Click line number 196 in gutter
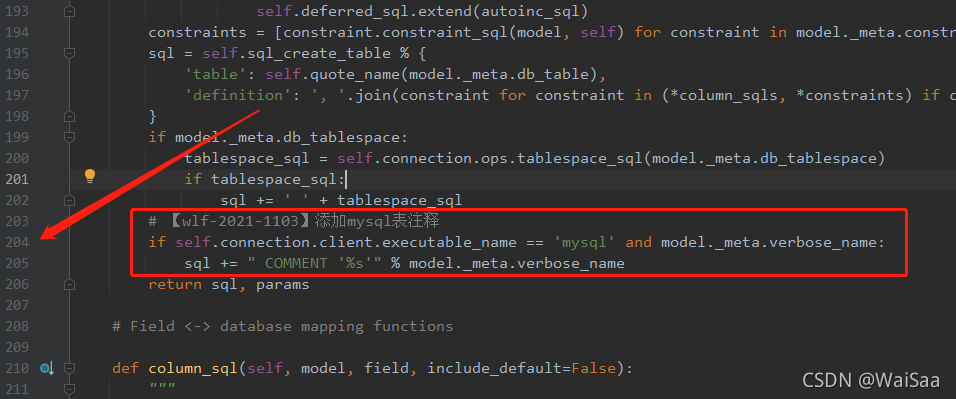Image resolution: width=956 pixels, height=399 pixels. (x=16, y=74)
